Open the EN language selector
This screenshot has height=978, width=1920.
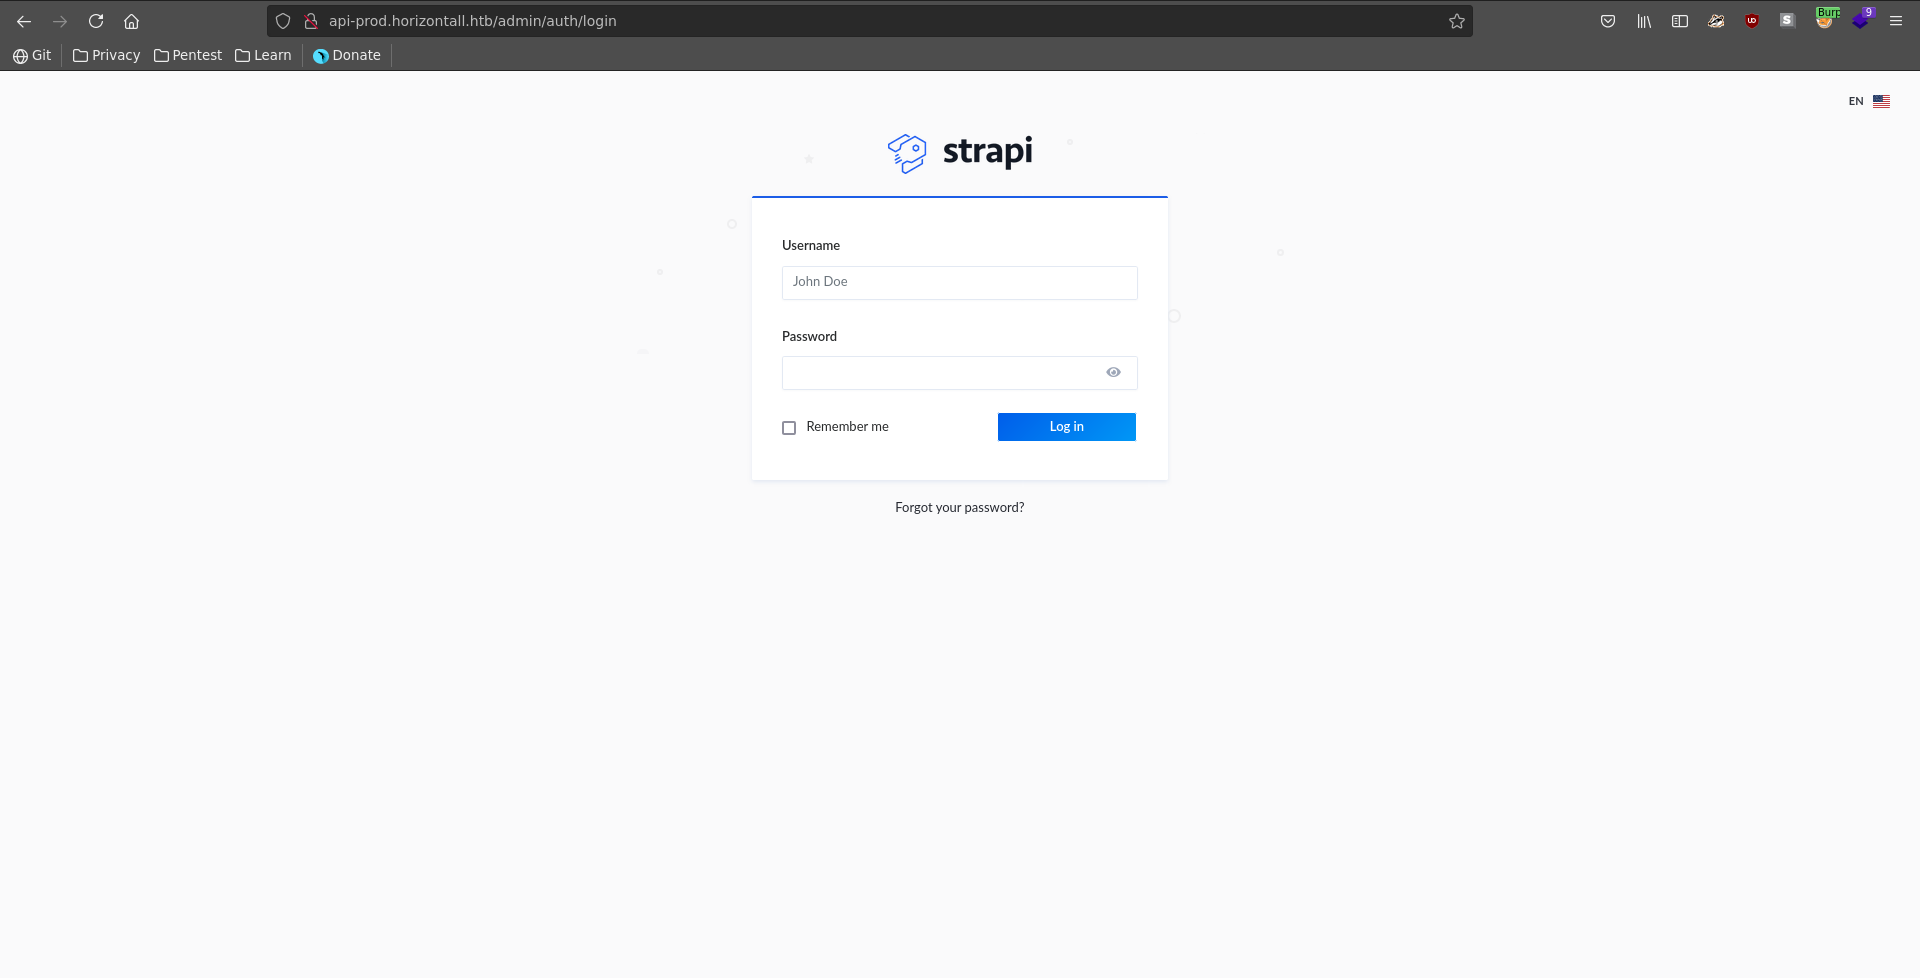[x=1868, y=101]
